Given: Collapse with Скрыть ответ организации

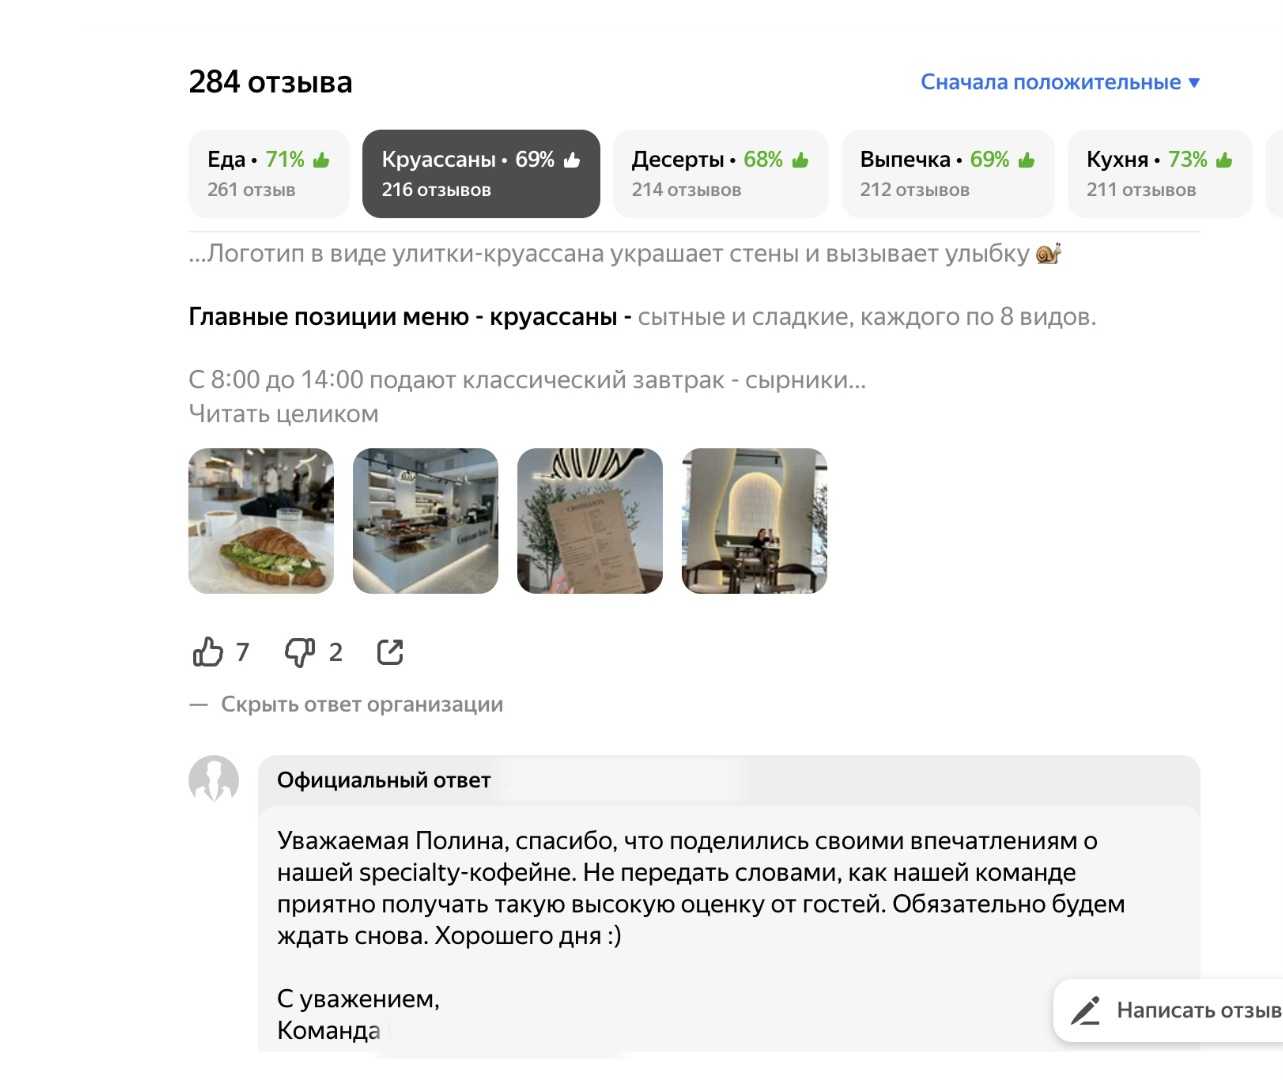Looking at the screenshot, I should (362, 704).
